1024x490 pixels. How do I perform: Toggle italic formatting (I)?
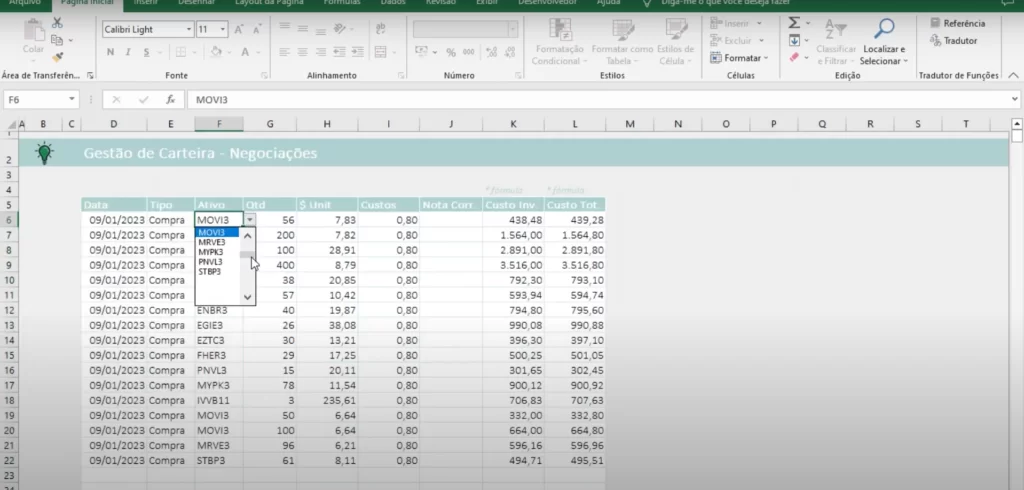125,52
